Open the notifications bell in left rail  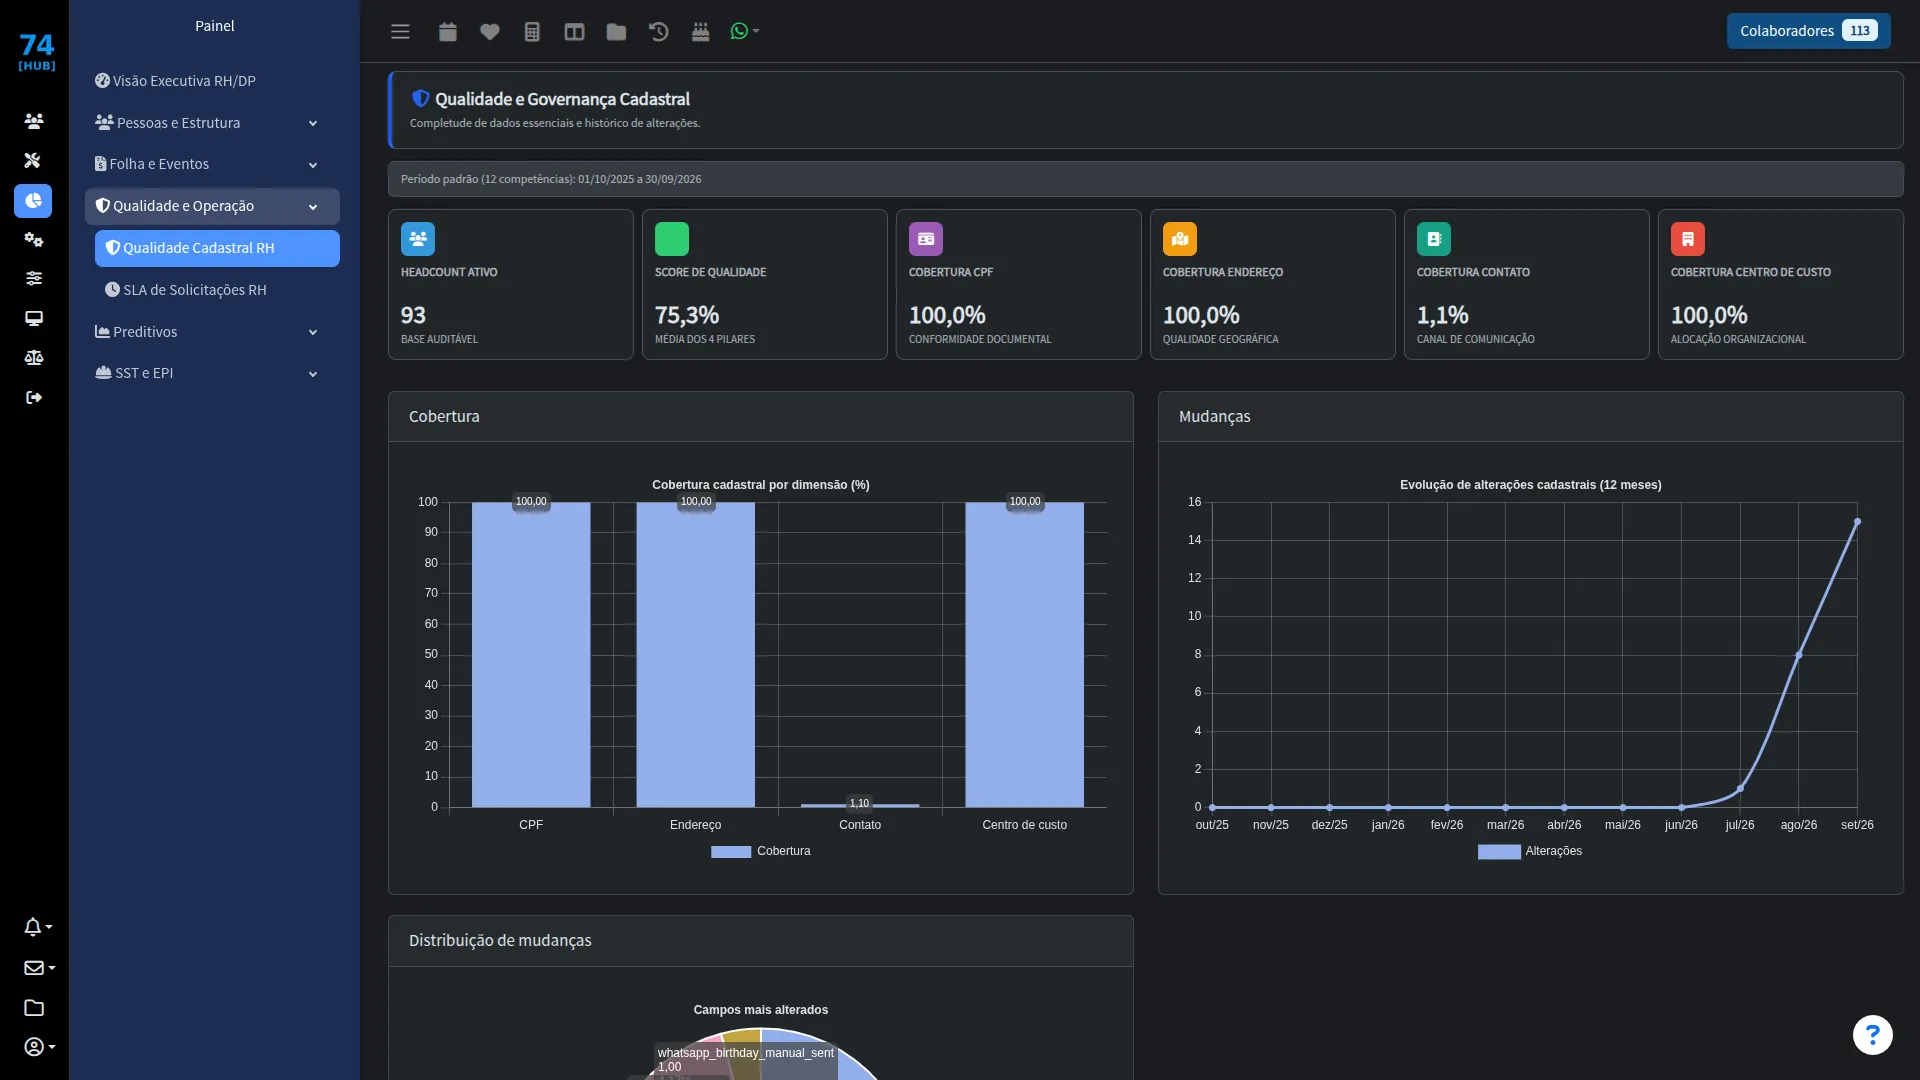point(37,927)
